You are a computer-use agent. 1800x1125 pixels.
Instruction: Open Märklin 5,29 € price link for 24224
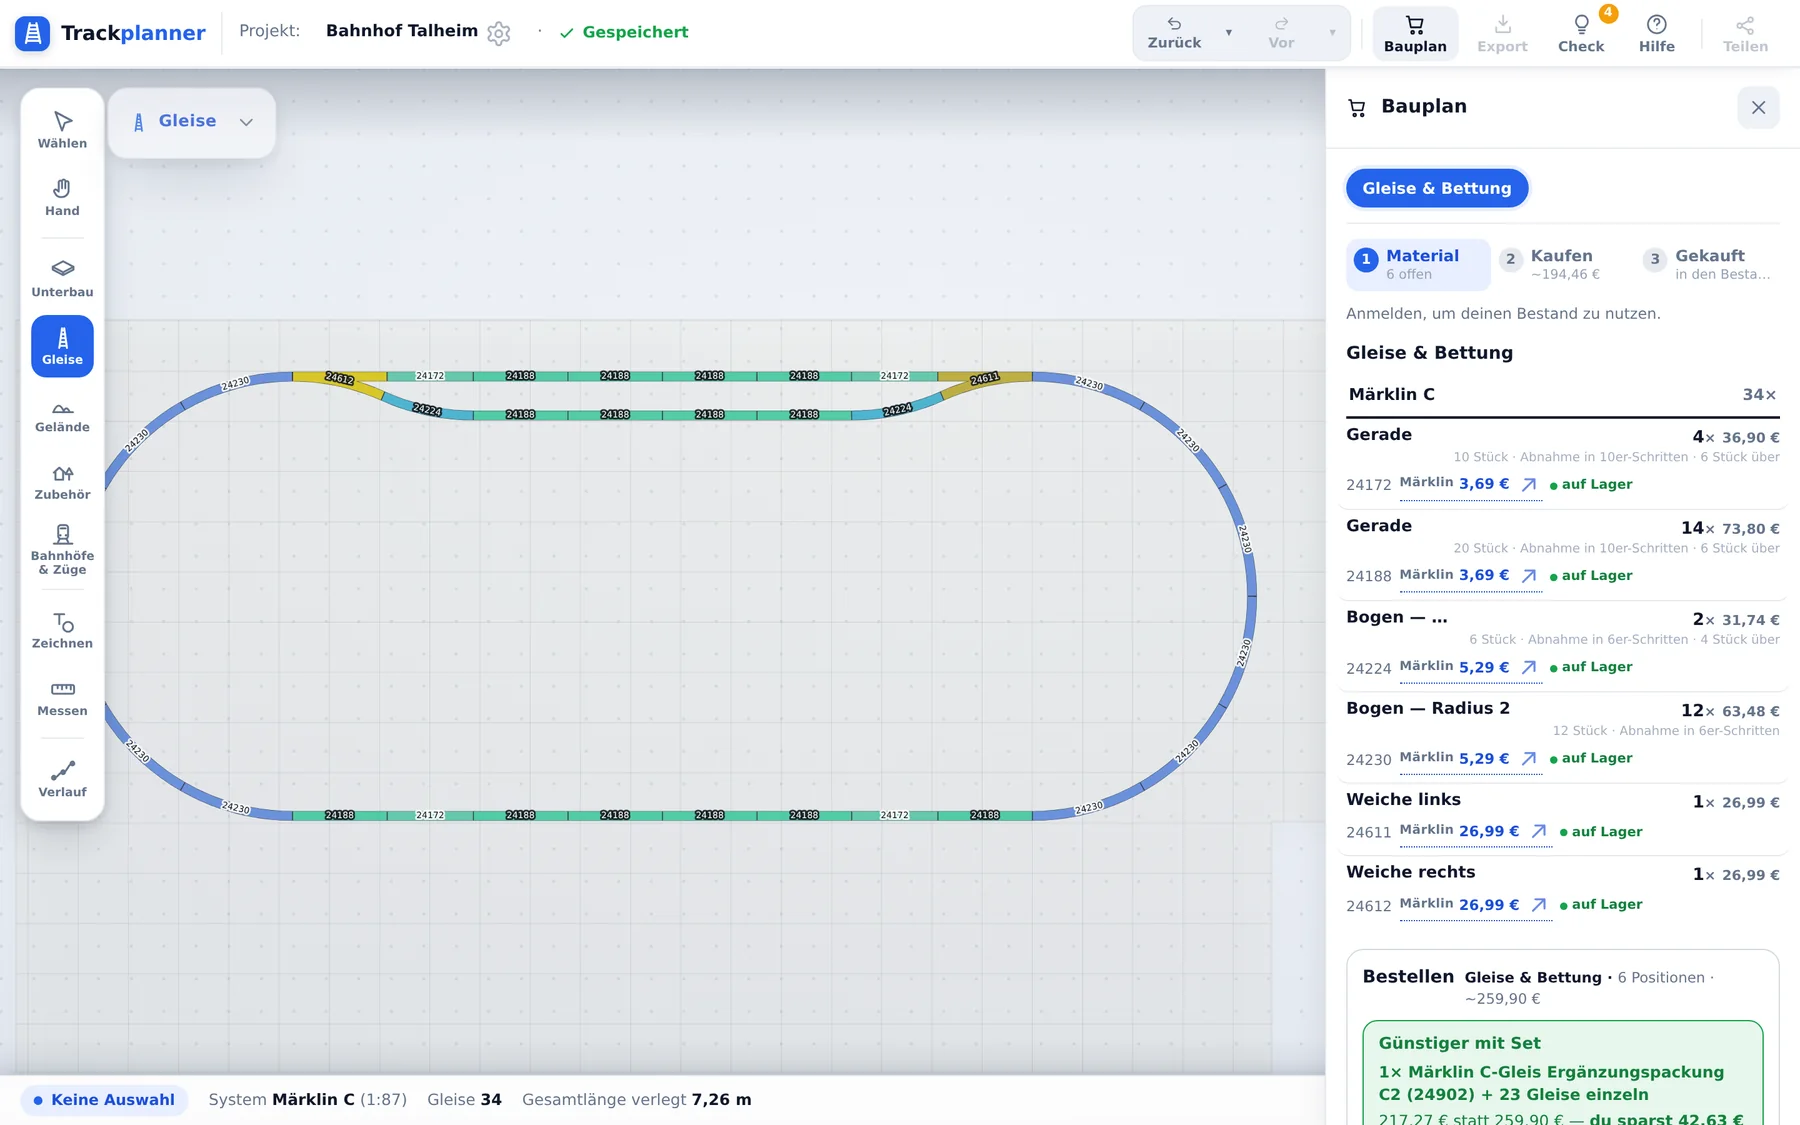(x=1470, y=667)
